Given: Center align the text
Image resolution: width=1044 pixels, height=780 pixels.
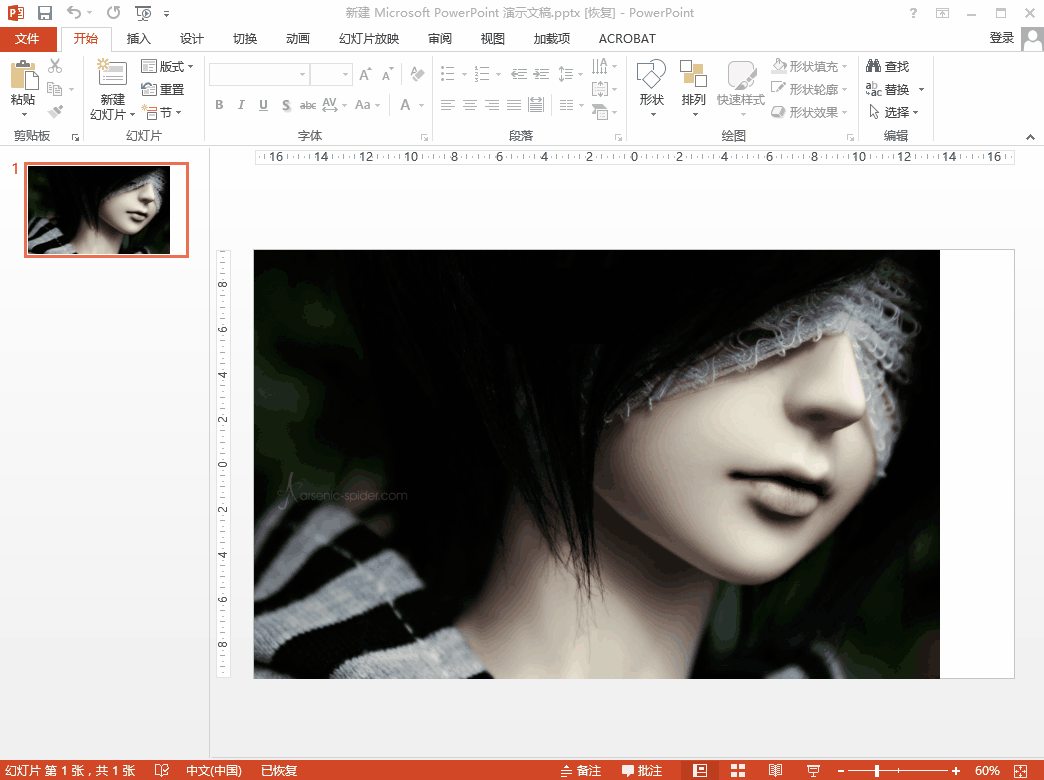Looking at the screenshot, I should coord(470,105).
